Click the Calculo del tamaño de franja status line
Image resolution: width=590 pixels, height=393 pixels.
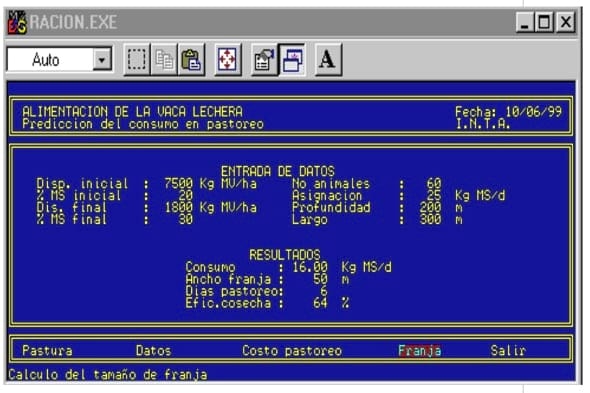click(x=108, y=375)
